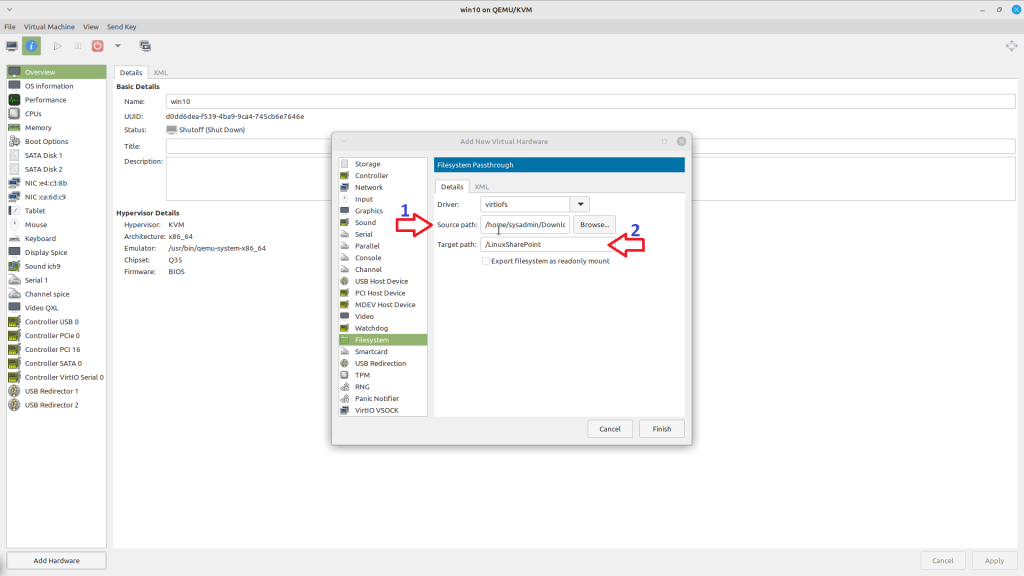Show virtual hardware details info icon

pyautogui.click(x=31, y=46)
